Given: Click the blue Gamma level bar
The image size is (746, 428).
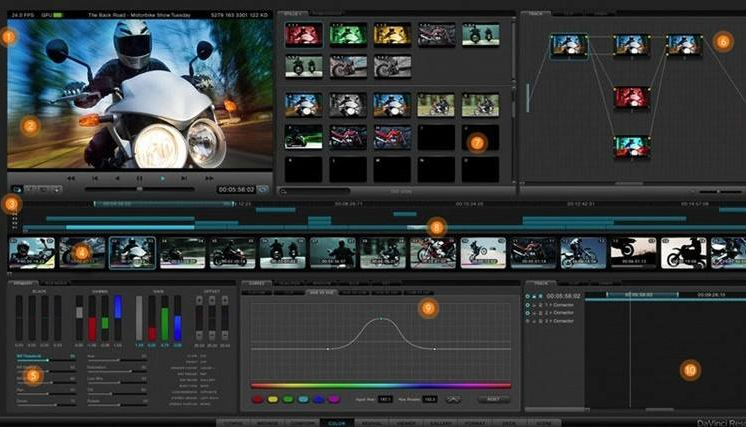Looking at the screenshot, I should pyautogui.click(x=118, y=307).
